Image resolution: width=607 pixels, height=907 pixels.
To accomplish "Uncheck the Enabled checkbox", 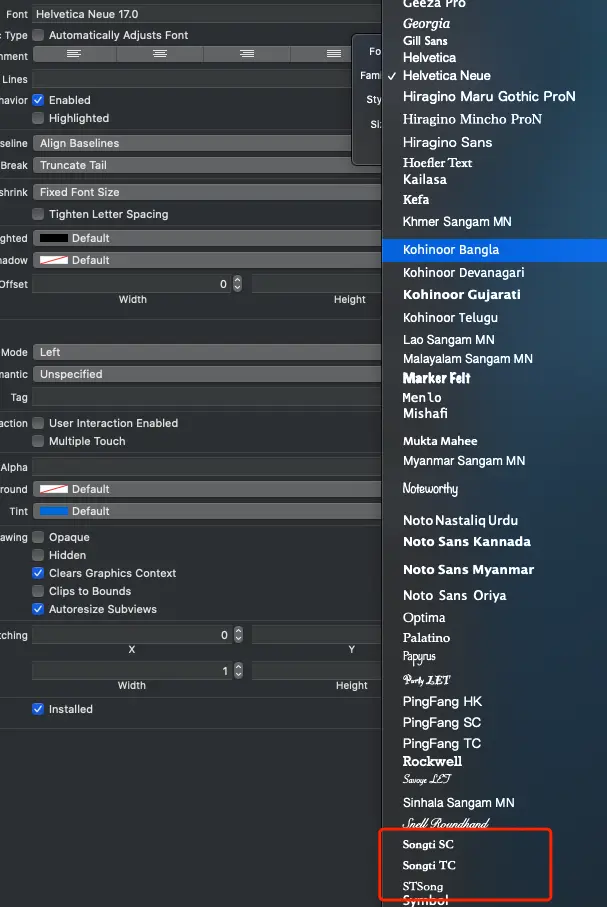I will (38, 100).
